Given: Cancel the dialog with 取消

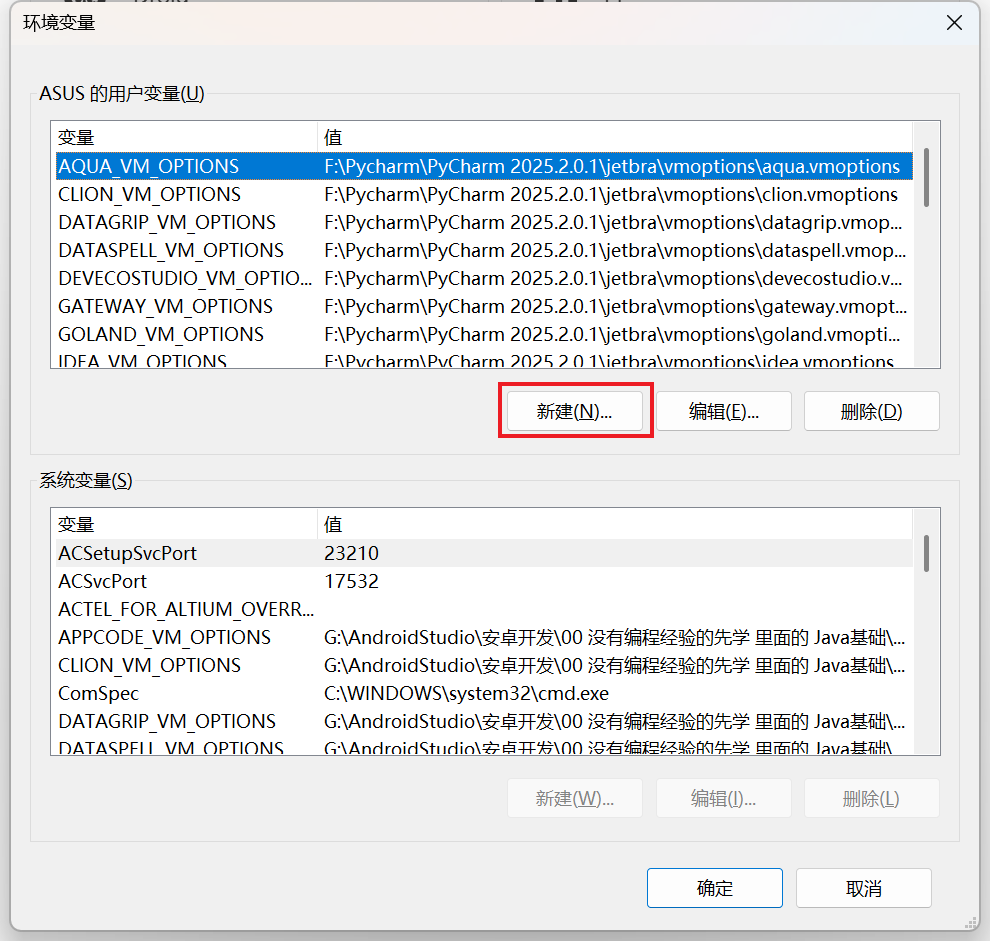Looking at the screenshot, I should tap(864, 888).
